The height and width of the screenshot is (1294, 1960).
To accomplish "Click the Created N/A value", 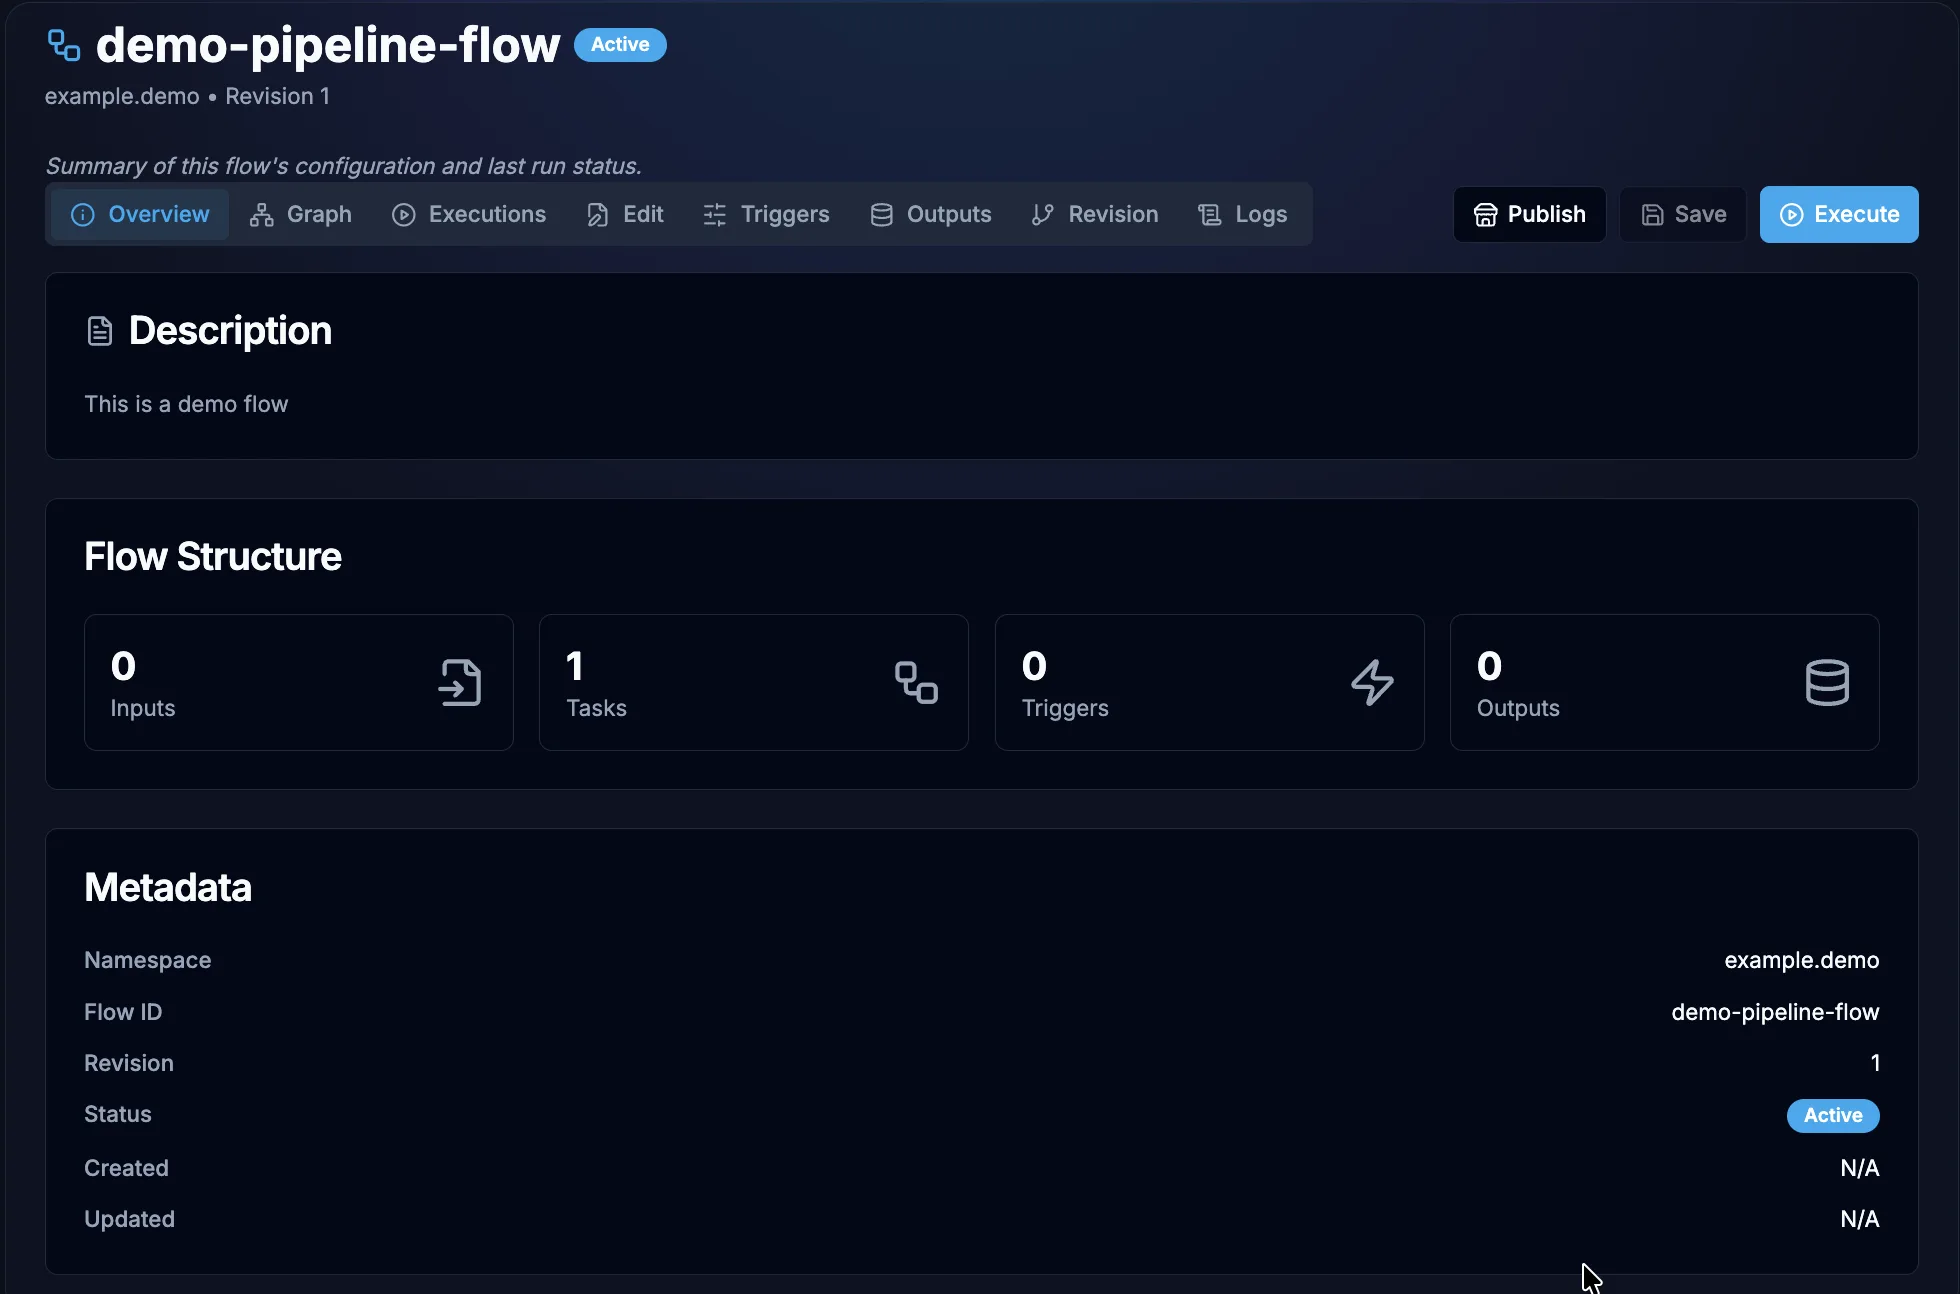I will [1860, 1169].
